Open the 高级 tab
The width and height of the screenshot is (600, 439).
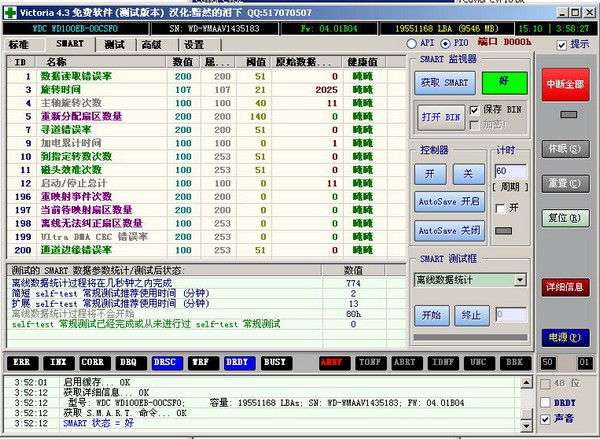tap(152, 45)
